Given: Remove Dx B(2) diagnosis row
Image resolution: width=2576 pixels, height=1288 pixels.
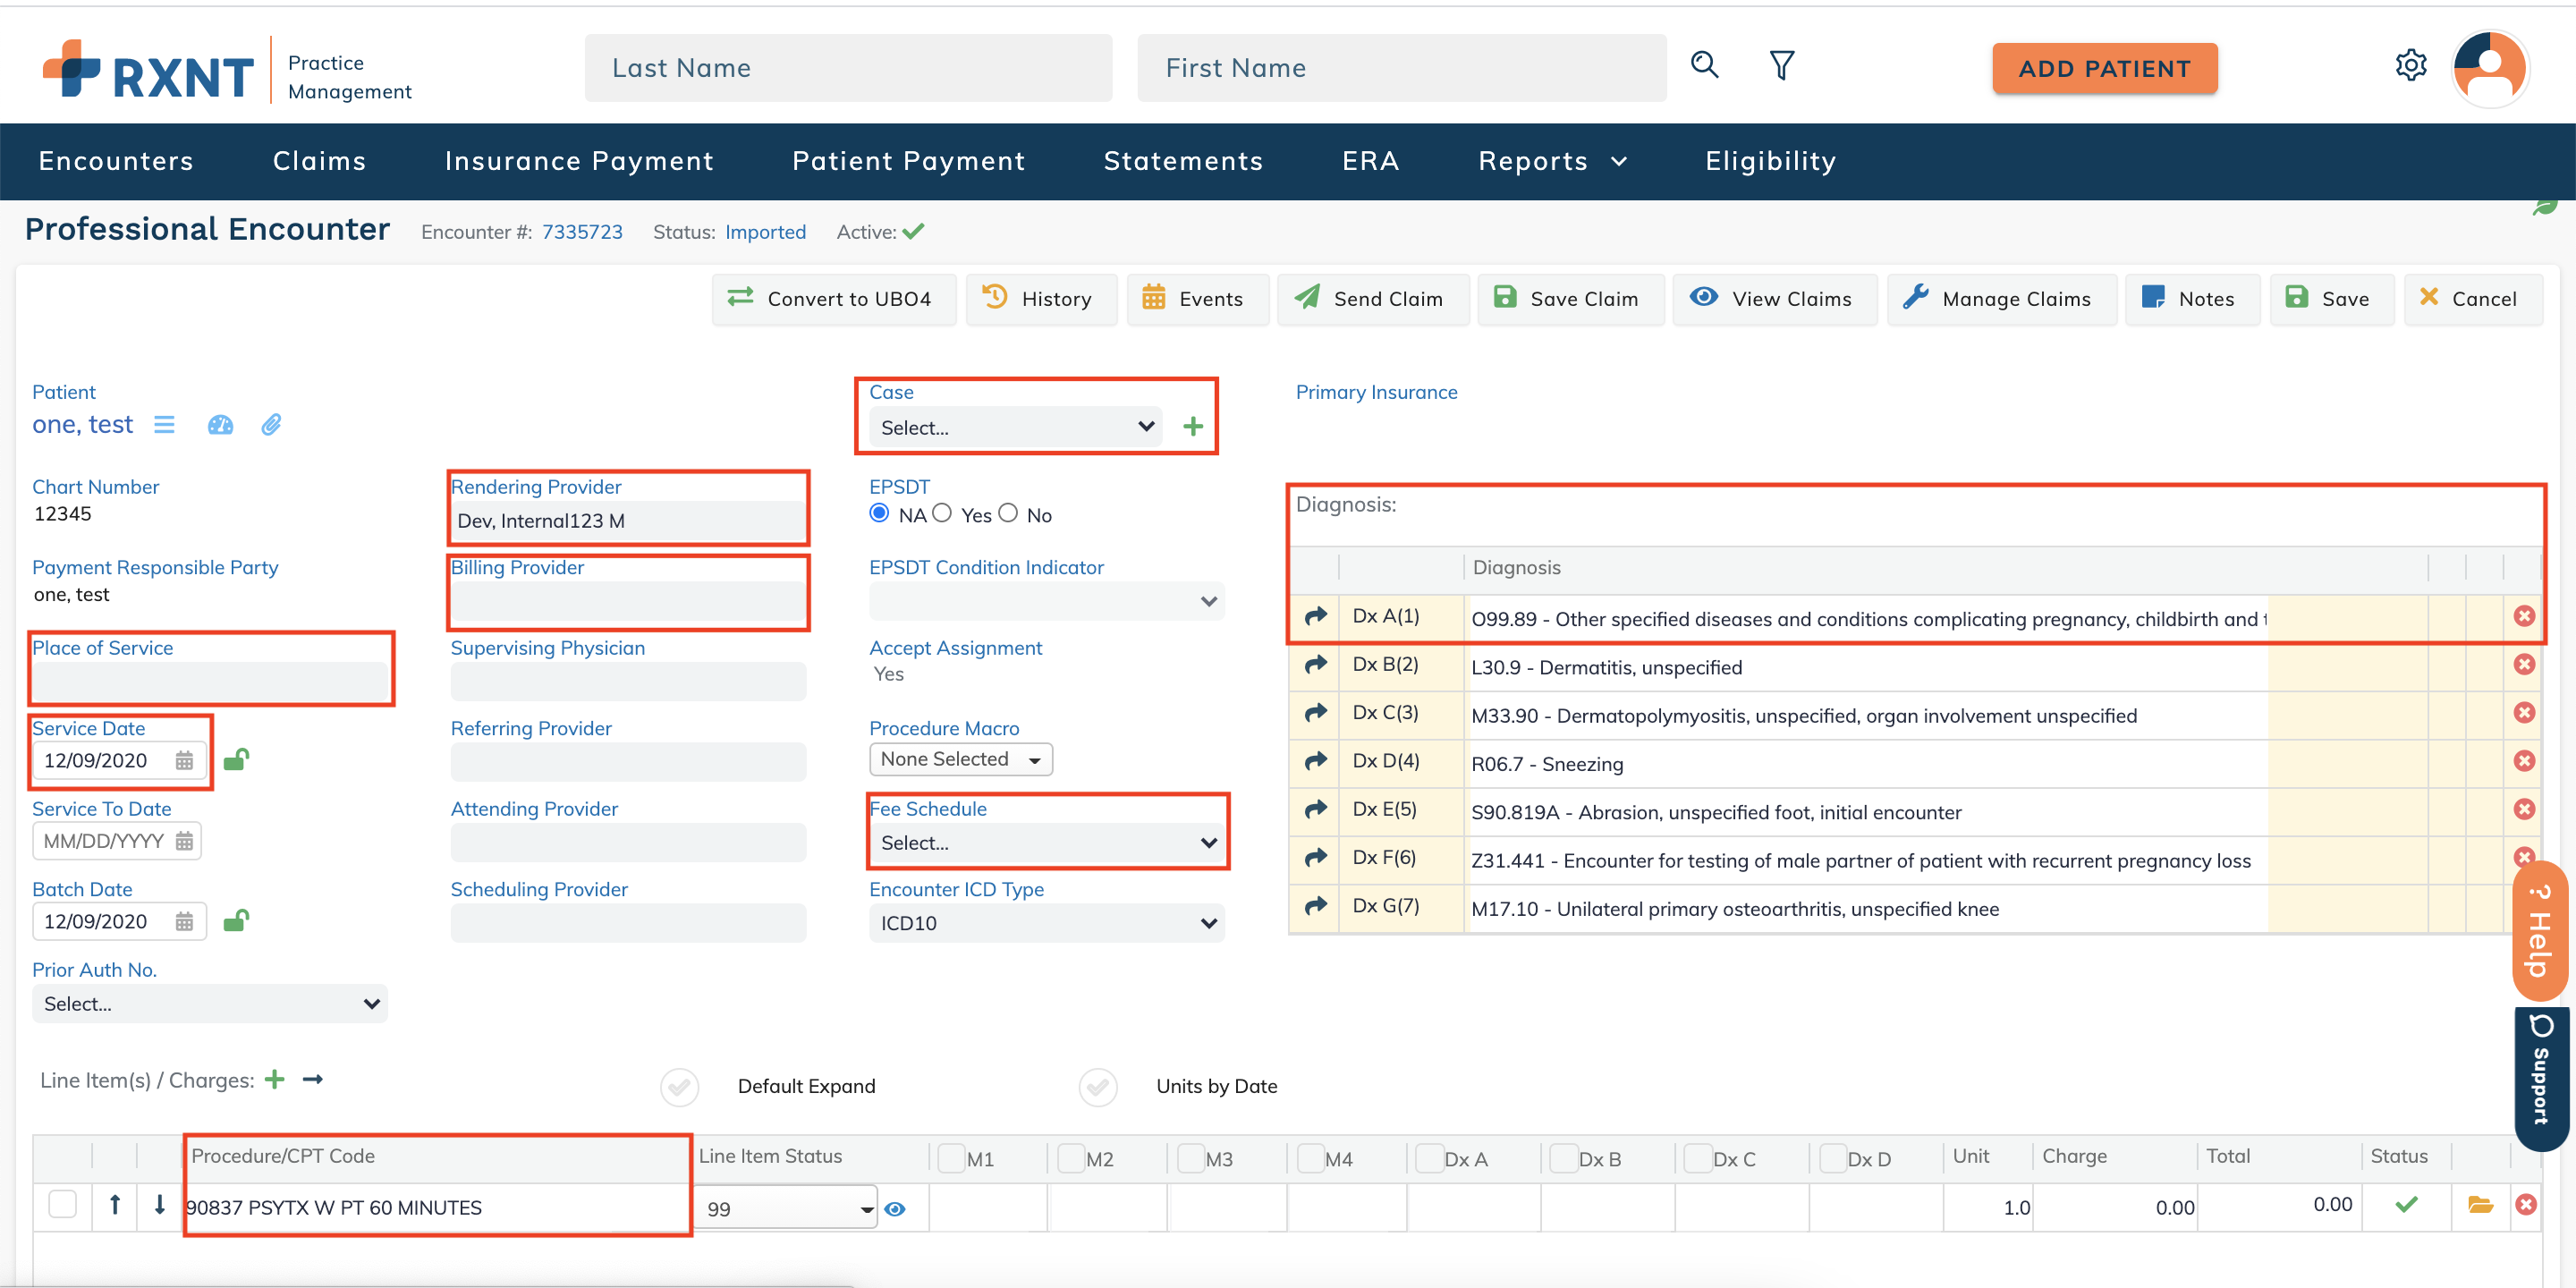Looking at the screenshot, I should tap(2523, 665).
